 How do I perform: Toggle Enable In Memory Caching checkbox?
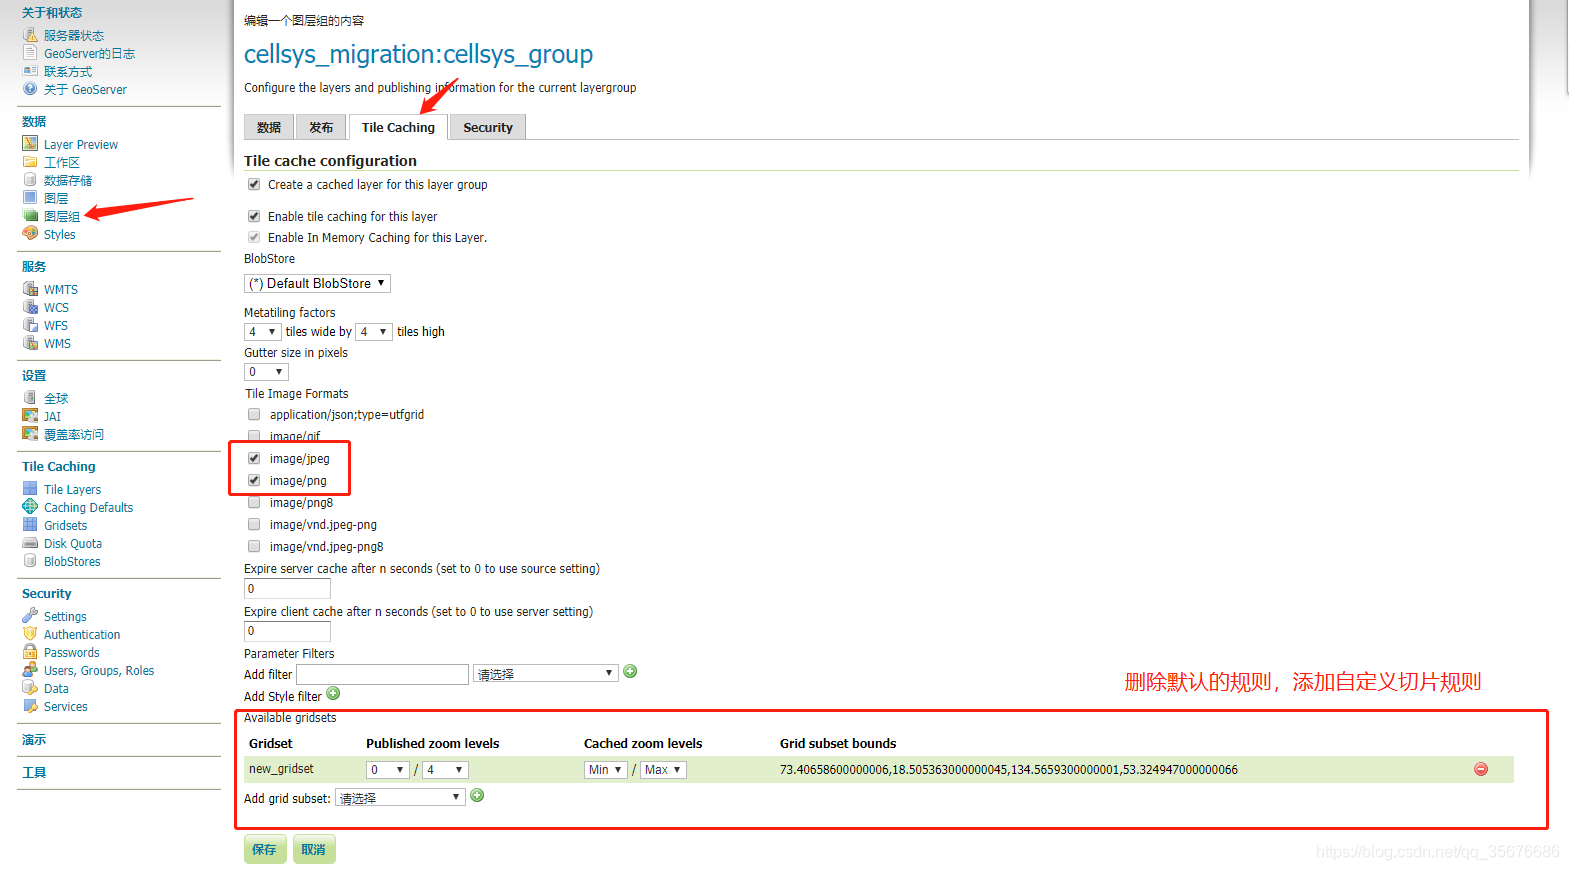[x=254, y=237]
